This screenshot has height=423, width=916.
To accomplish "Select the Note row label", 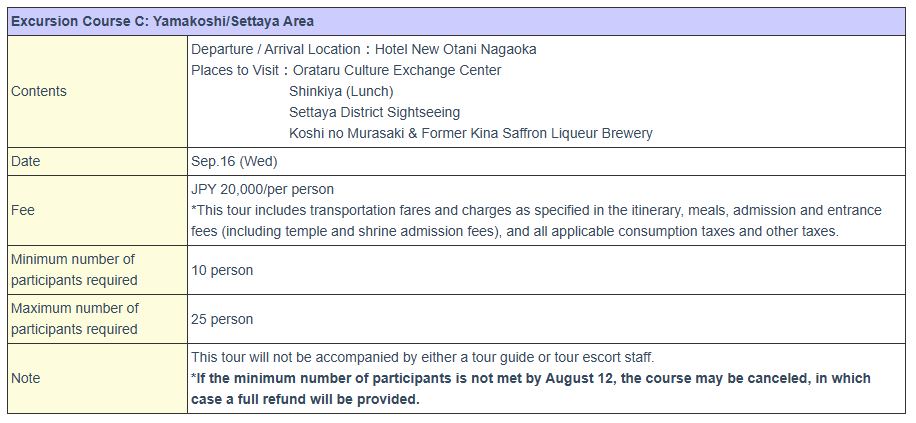I will 26,379.
